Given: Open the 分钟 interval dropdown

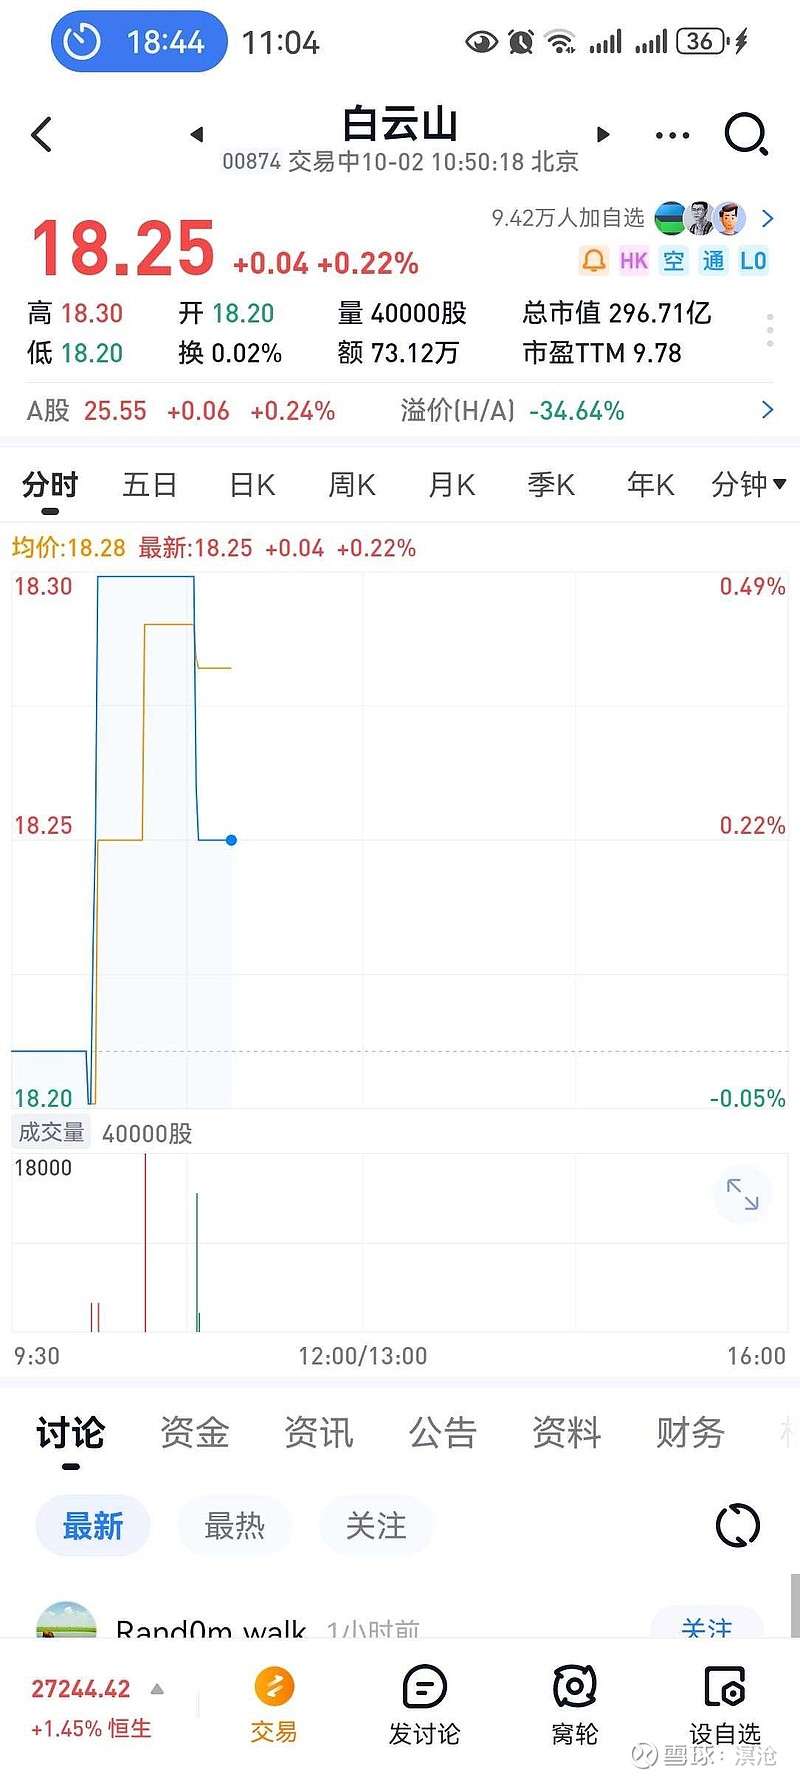Looking at the screenshot, I should pos(748,485).
